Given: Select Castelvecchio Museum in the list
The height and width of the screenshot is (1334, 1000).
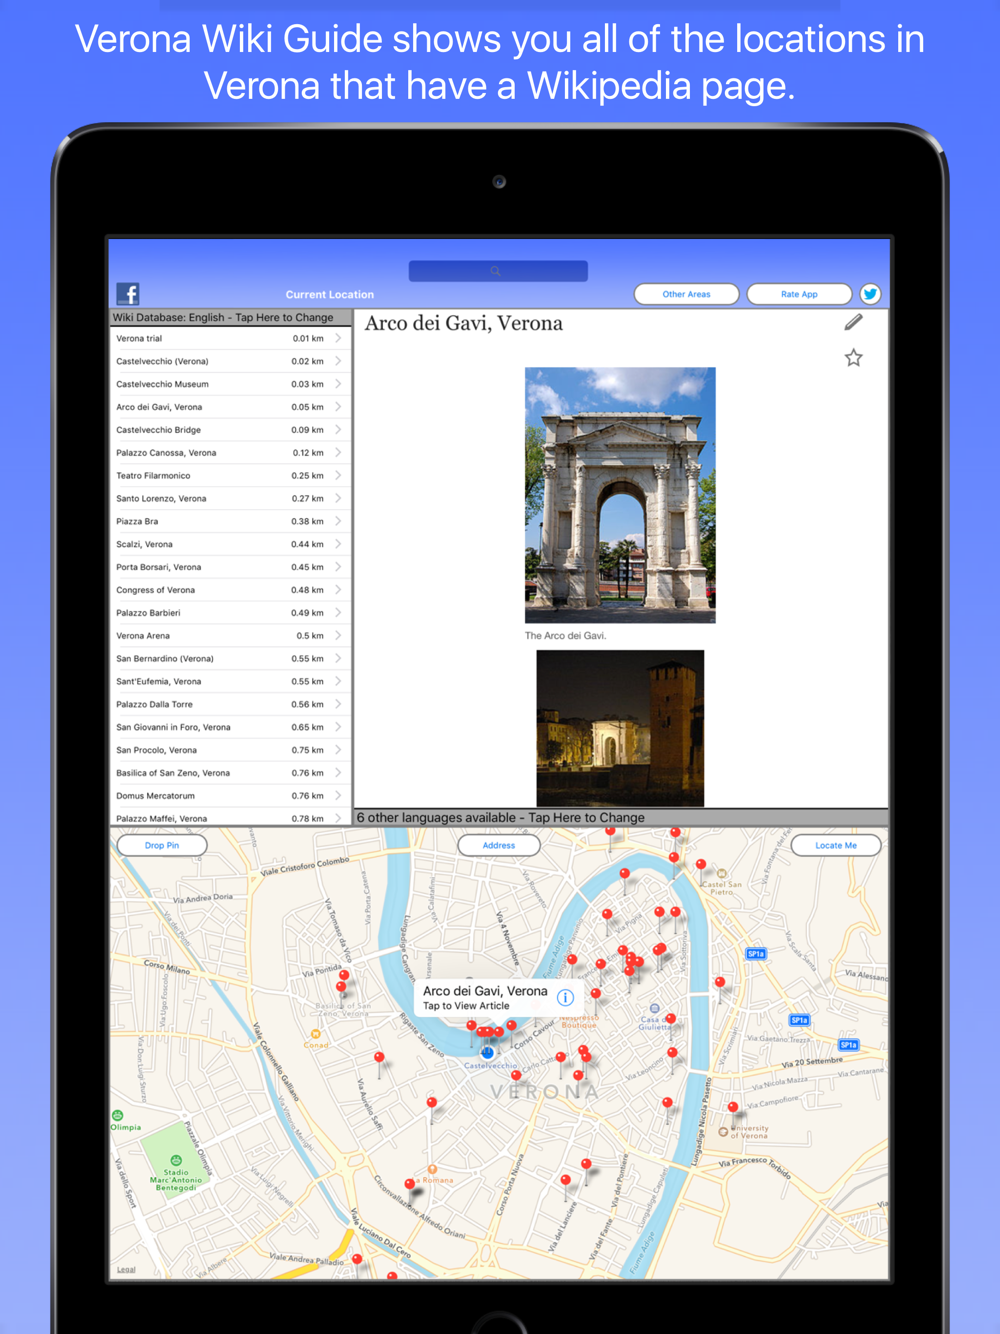Looking at the screenshot, I should point(230,384).
